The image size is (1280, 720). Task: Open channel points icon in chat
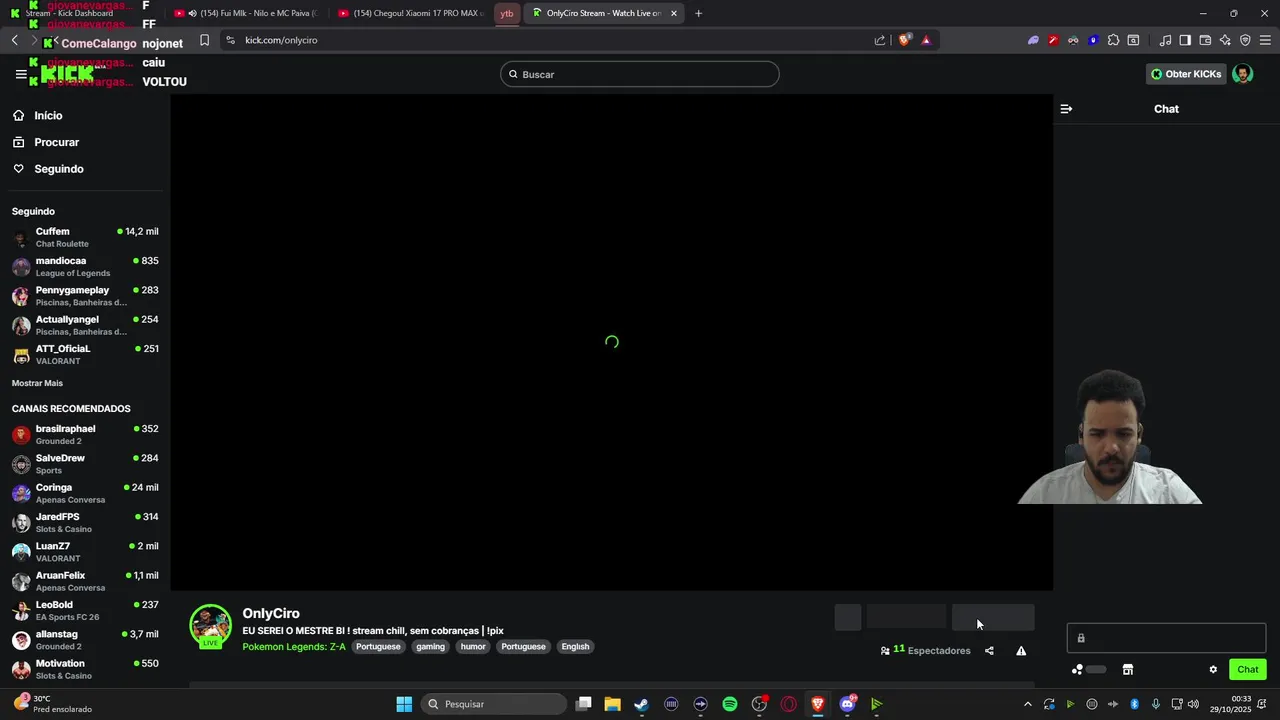click(x=1077, y=670)
